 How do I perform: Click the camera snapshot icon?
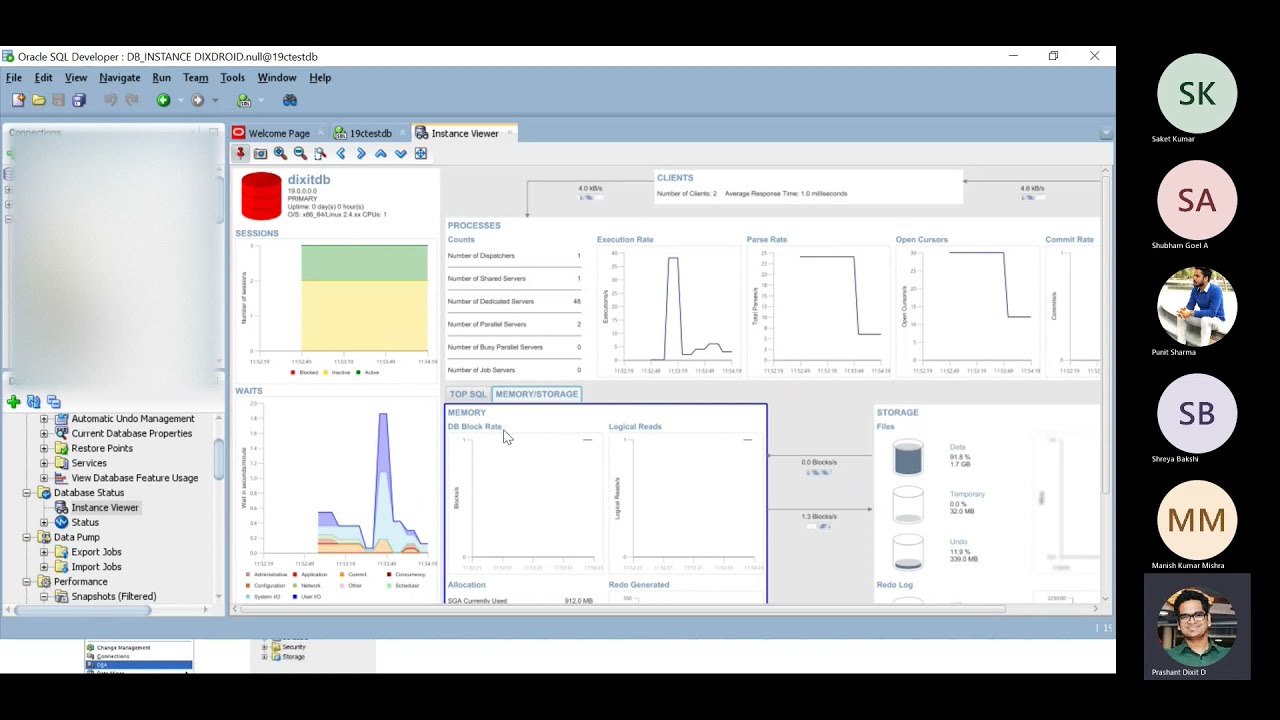(x=260, y=153)
